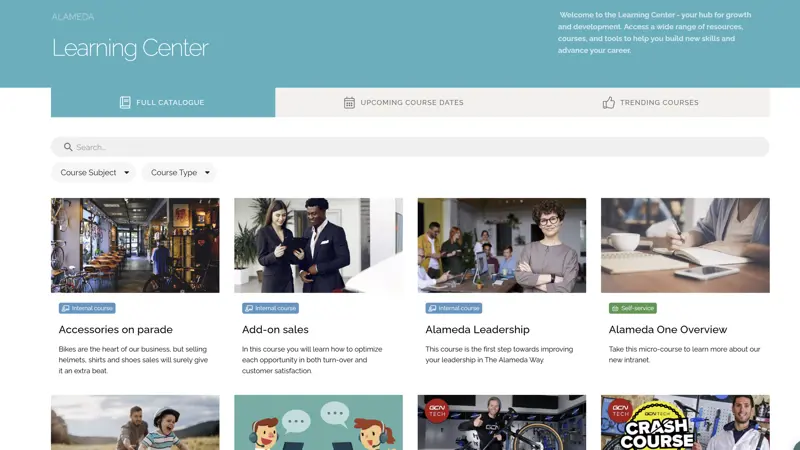Viewport: 800px width, 450px height.
Task: Click the magnifying glass search icon
Action: pos(68,147)
